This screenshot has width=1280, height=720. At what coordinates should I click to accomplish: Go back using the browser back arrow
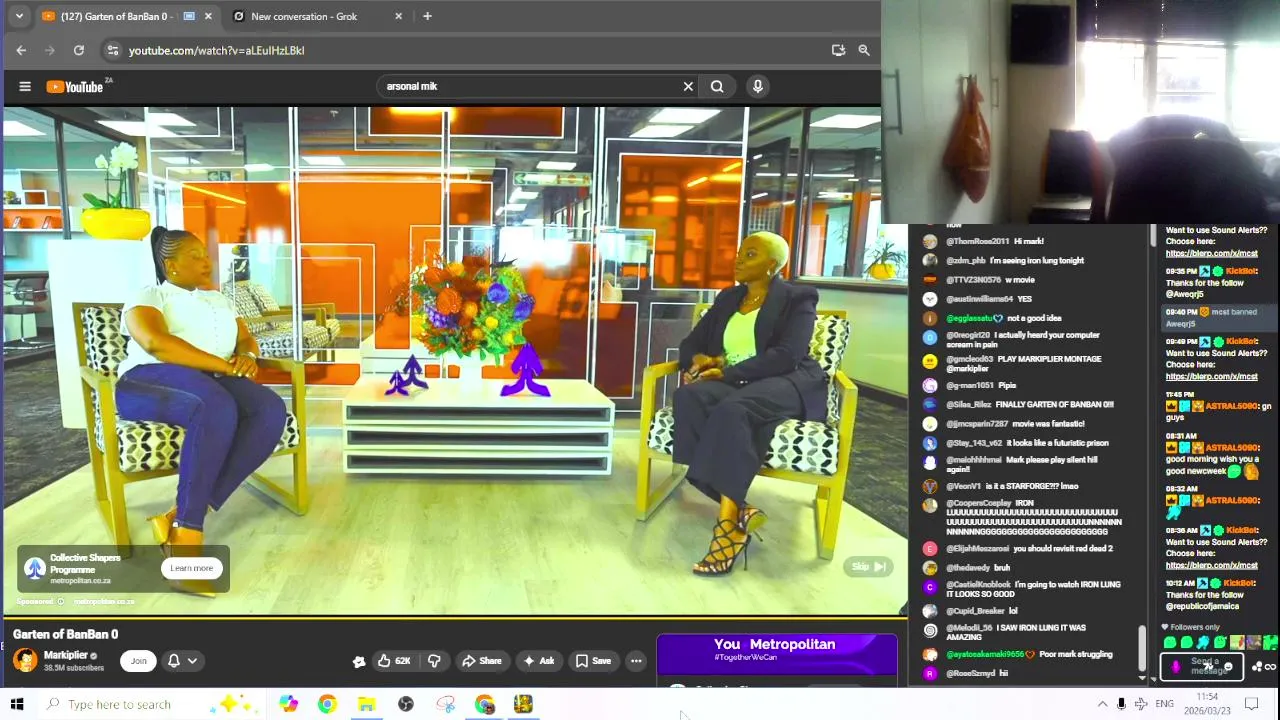[21, 50]
